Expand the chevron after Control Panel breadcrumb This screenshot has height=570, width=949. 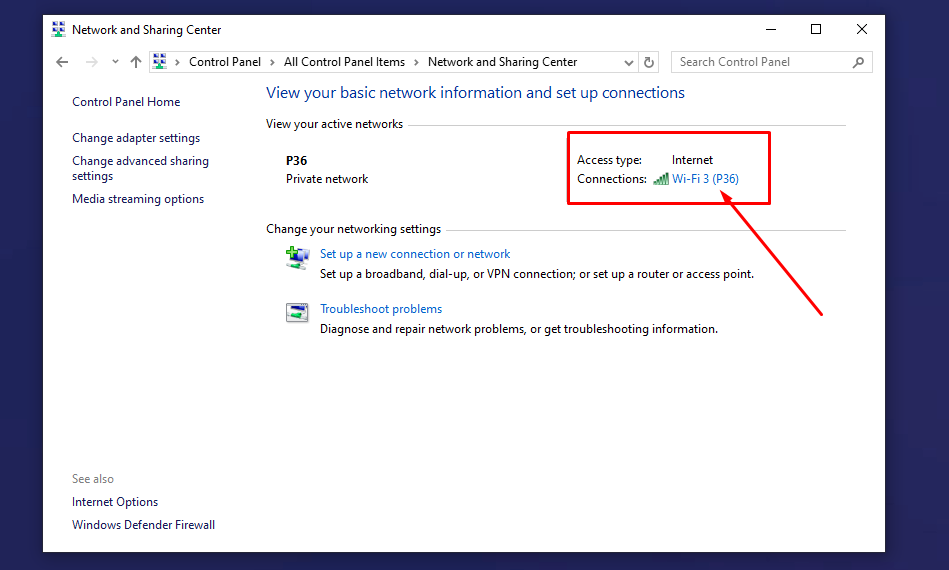pyautogui.click(x=272, y=62)
